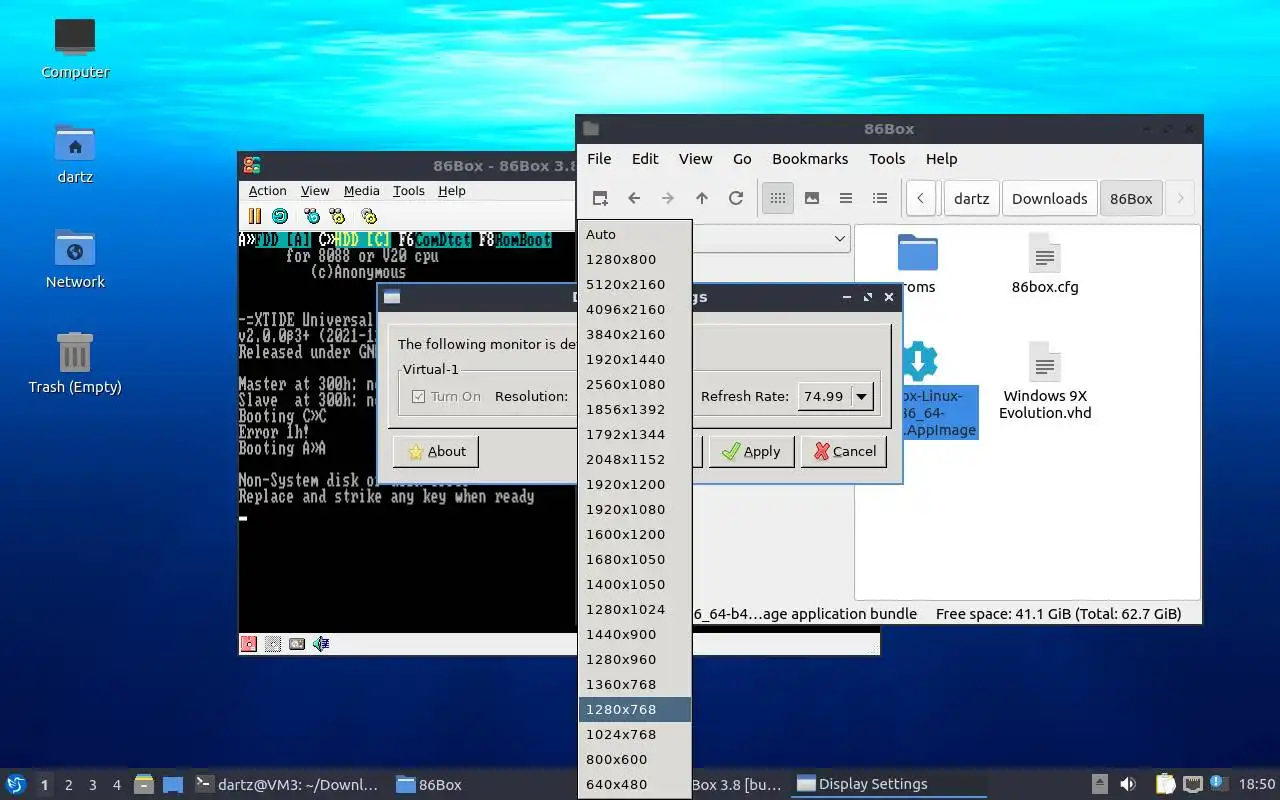This screenshot has width=1280, height=800.
Task: Select the 86box.cfg file
Action: pos(1045,265)
